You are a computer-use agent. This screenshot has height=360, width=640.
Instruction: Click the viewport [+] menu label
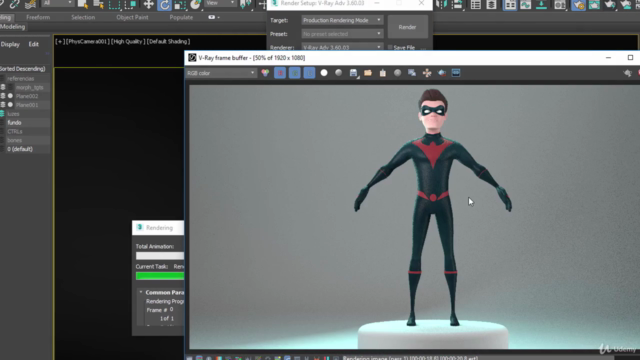[x=60, y=42]
